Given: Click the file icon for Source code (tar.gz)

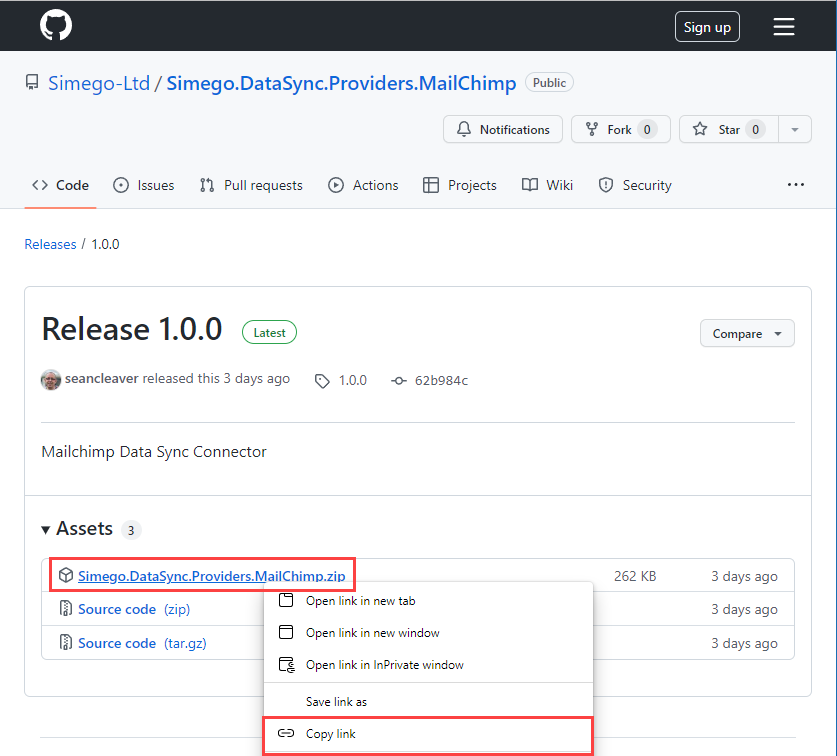Looking at the screenshot, I should pyautogui.click(x=66, y=642).
